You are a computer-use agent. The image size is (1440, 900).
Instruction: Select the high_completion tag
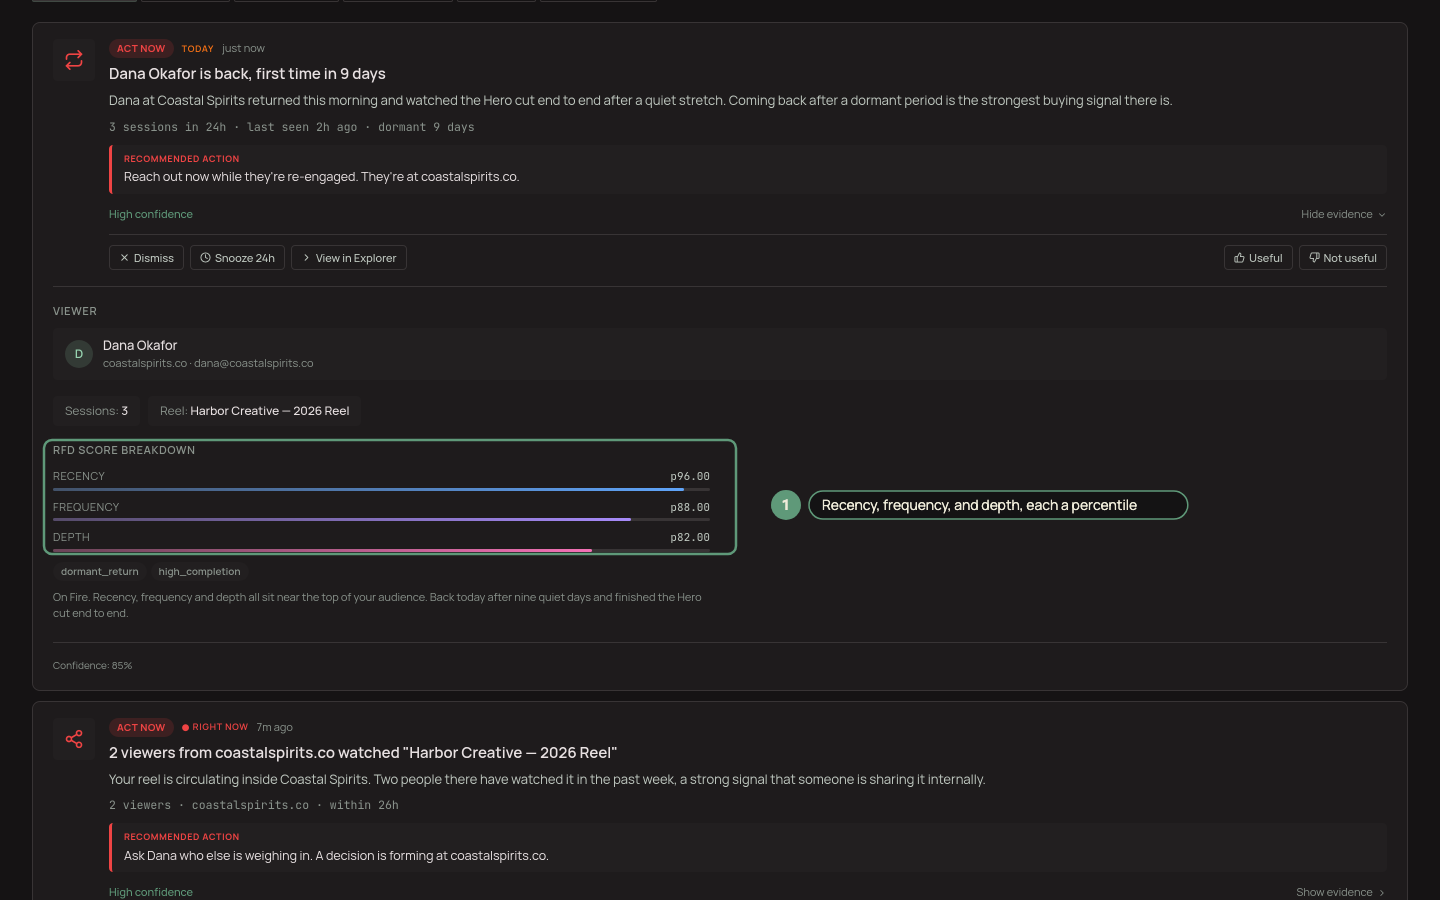point(199,572)
